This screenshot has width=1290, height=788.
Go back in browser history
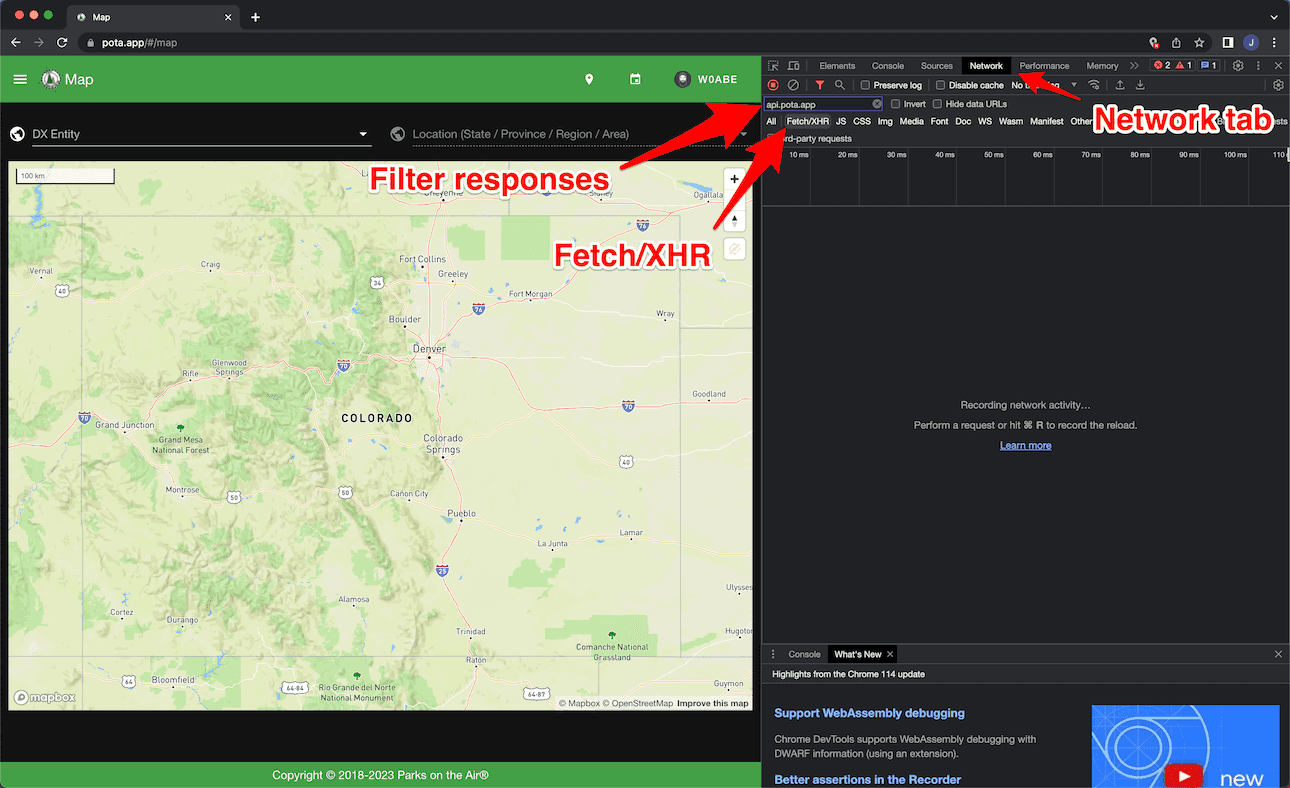tap(16, 43)
